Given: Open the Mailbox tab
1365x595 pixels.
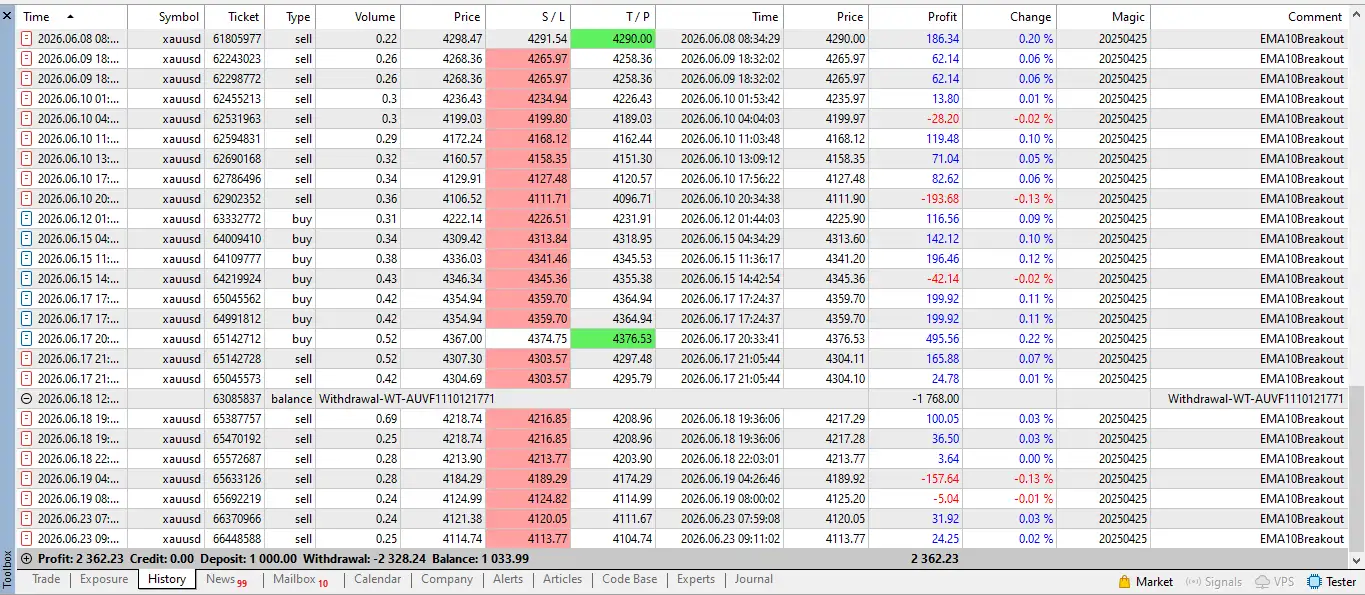Looking at the screenshot, I should [x=300, y=579].
